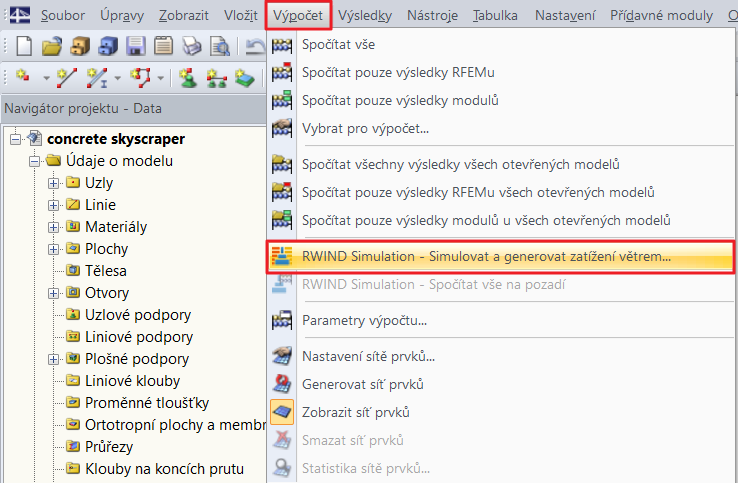Toggle Zobrazit síť prvků

coord(501,412)
